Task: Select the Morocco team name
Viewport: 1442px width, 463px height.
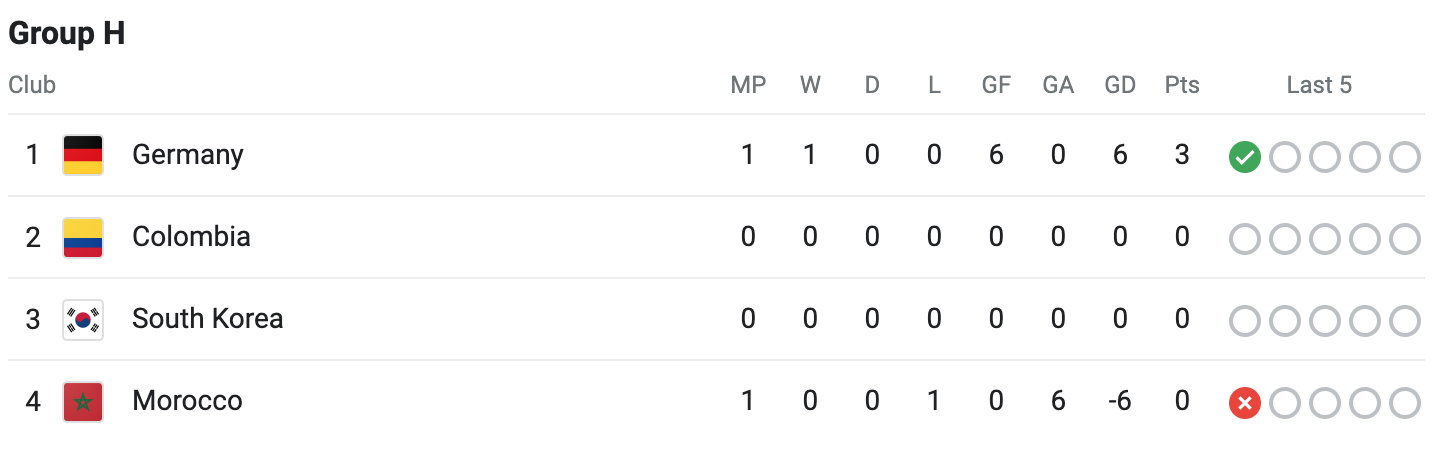Action: click(187, 401)
